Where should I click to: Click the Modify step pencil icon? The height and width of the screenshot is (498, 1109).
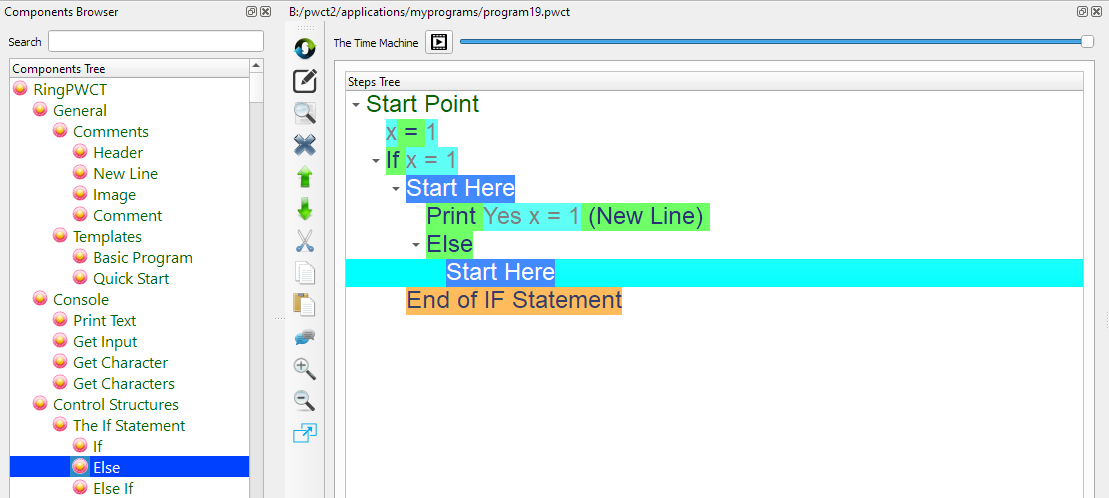305,81
